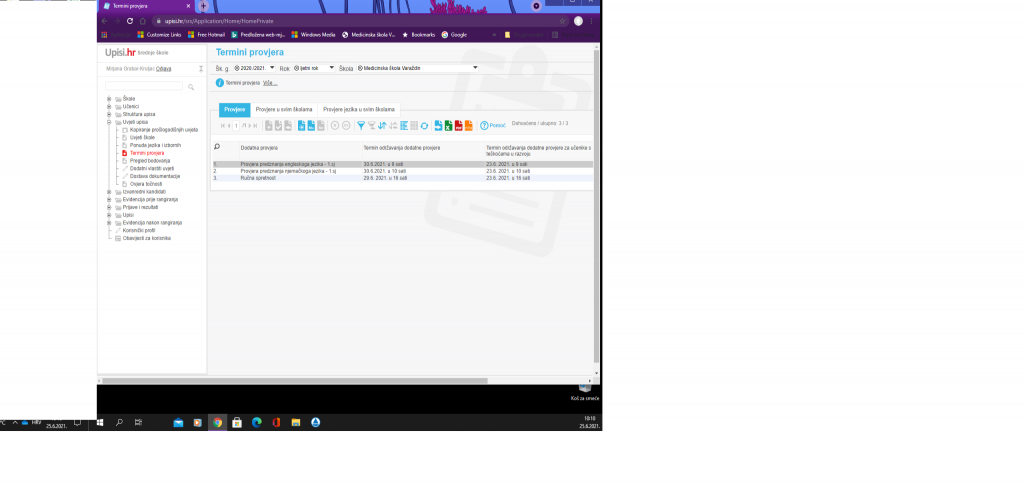Collapse the Uvjeti upisa tree folder
This screenshot has width=1024, height=491.
[109, 121]
